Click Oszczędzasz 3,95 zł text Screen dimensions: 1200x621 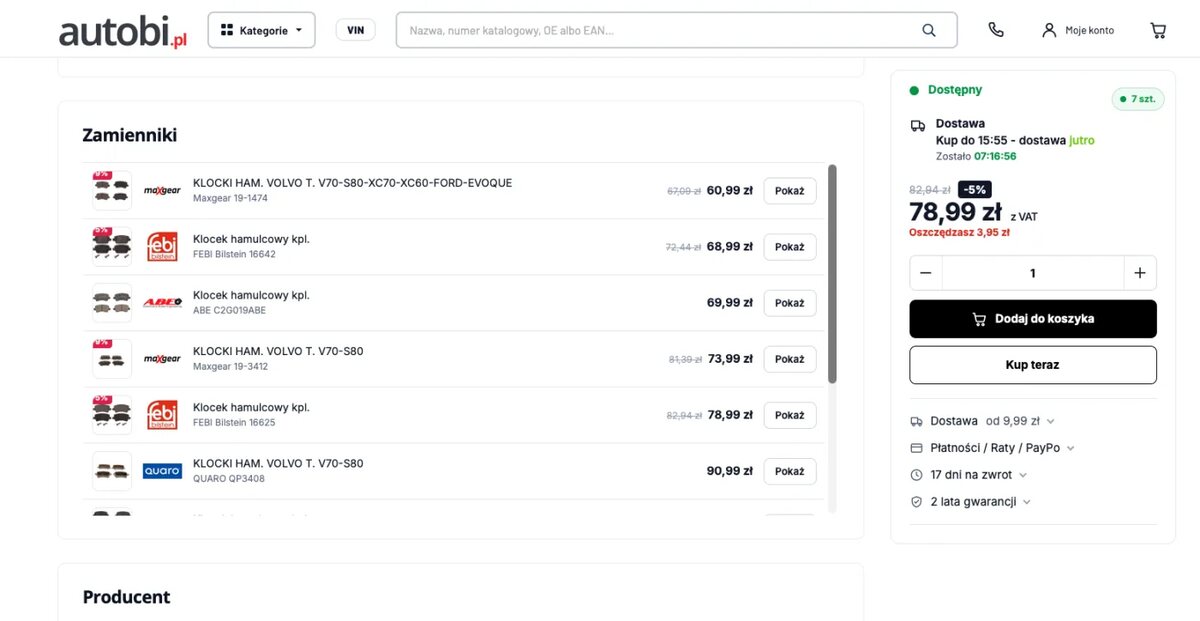(x=959, y=232)
